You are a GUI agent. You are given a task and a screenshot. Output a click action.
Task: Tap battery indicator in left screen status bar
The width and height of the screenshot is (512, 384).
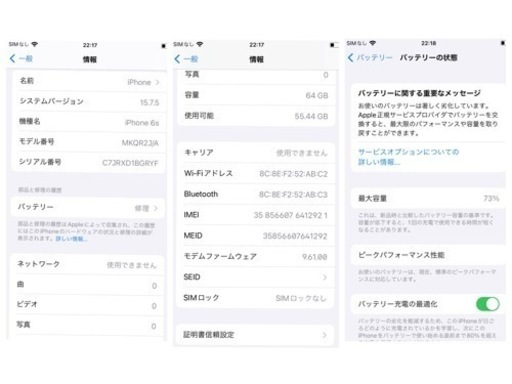(x=163, y=46)
